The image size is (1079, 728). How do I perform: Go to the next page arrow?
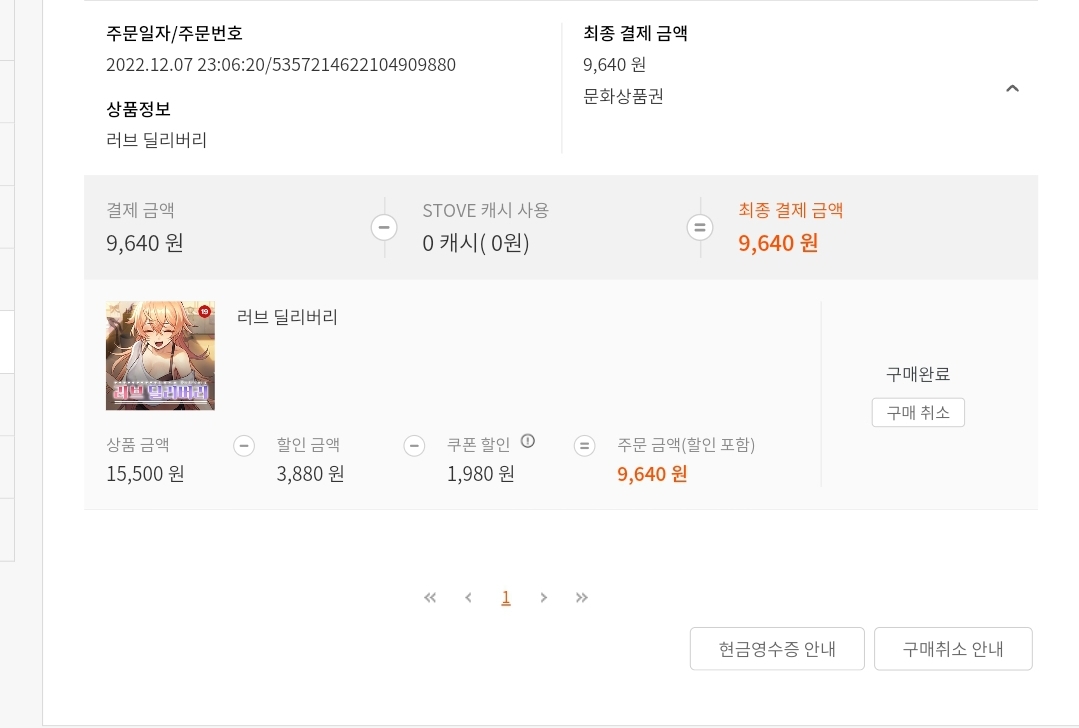click(544, 598)
